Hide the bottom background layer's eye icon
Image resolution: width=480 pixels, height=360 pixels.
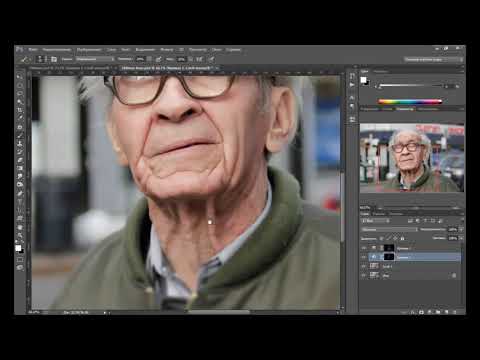tap(364, 275)
